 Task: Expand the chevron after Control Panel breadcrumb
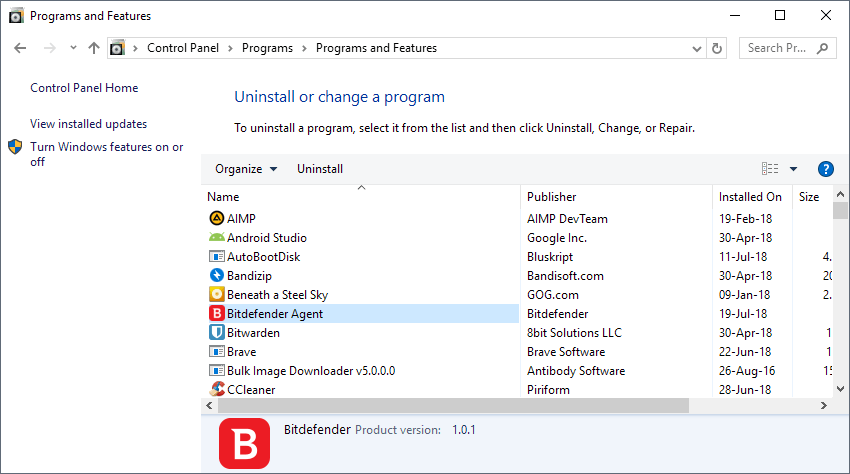coord(230,48)
